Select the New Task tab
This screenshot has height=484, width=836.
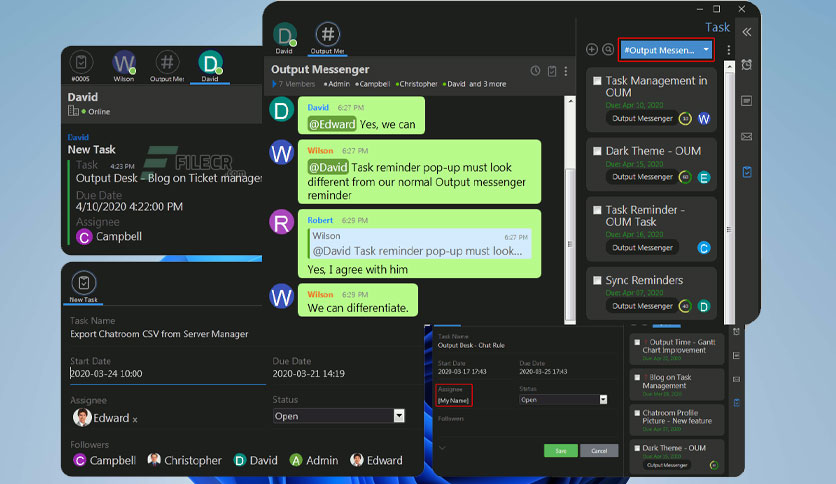pos(84,287)
